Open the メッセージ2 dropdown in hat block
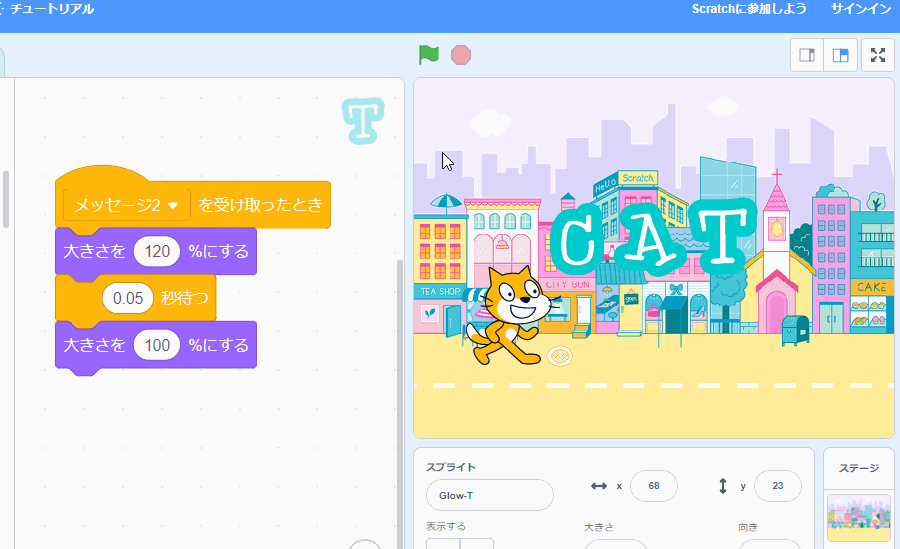The image size is (900, 549). click(x=127, y=205)
